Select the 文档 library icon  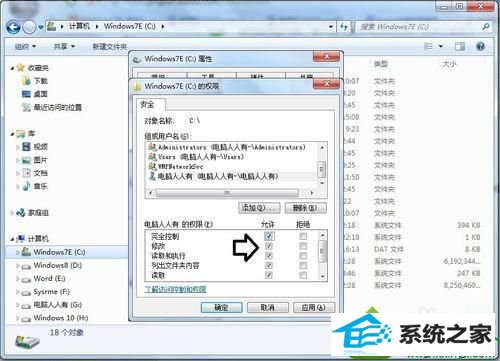pyautogui.click(x=26, y=173)
